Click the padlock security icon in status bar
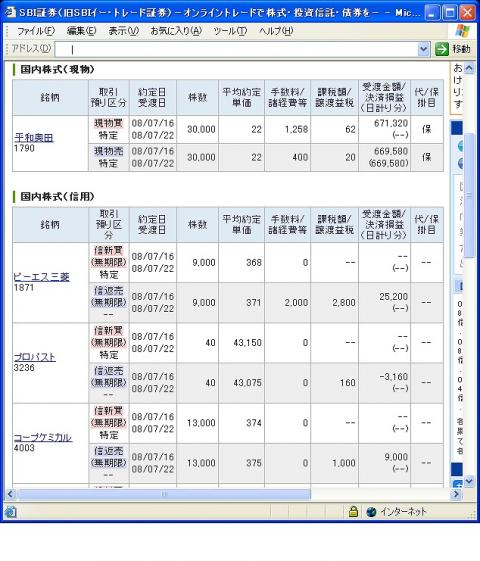The height and width of the screenshot is (561, 480). pos(353,512)
